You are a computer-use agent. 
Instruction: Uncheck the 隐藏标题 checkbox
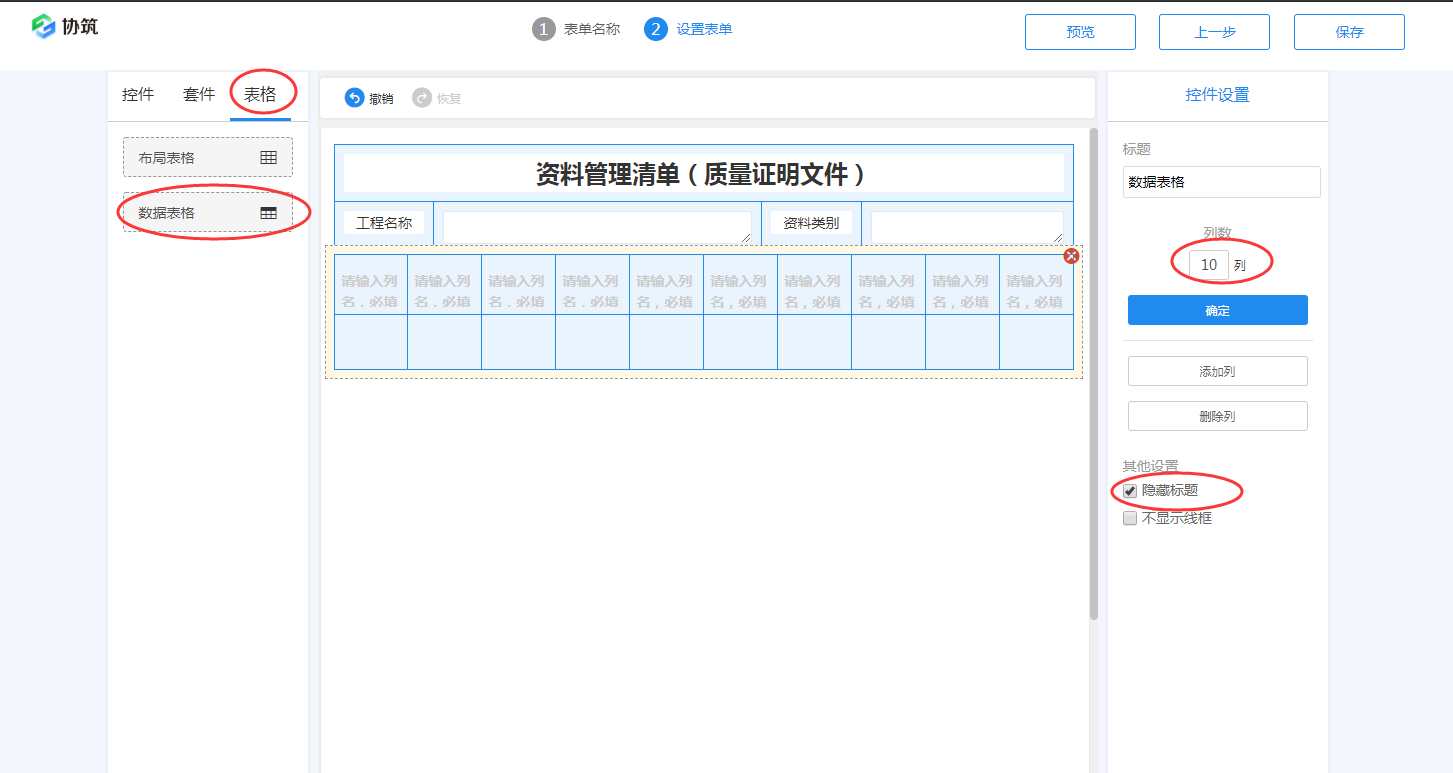coord(1130,491)
